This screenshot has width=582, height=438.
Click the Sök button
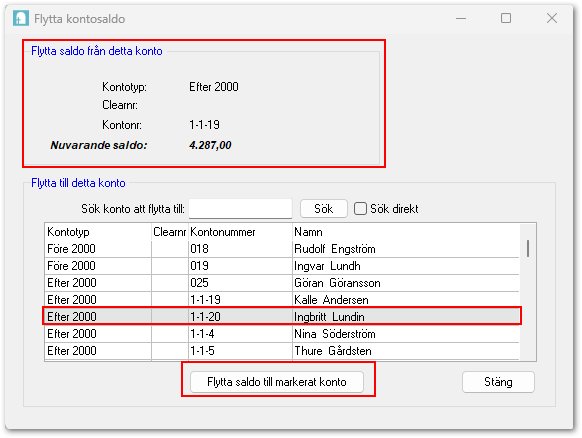324,209
